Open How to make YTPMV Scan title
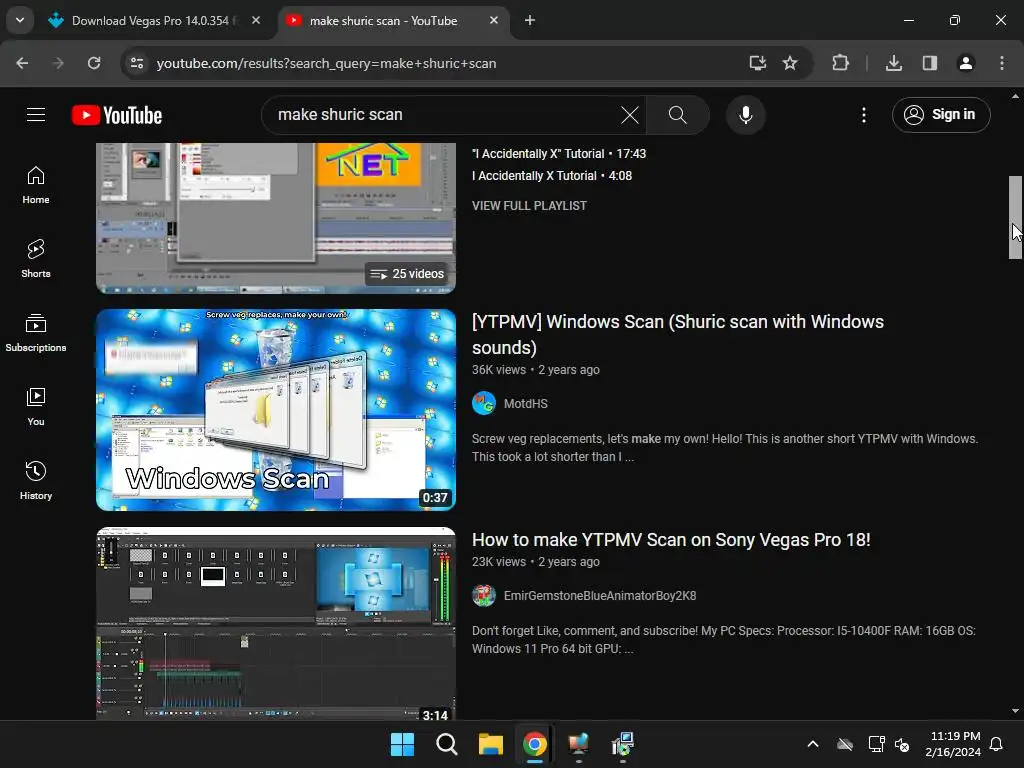The height and width of the screenshot is (768, 1024). [x=671, y=540]
